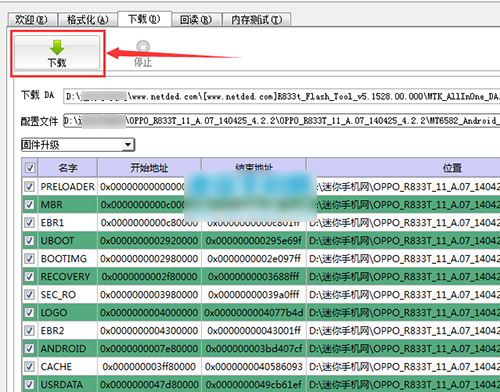Toggle the EBR2 checkbox
500x392 pixels.
pos(29,330)
